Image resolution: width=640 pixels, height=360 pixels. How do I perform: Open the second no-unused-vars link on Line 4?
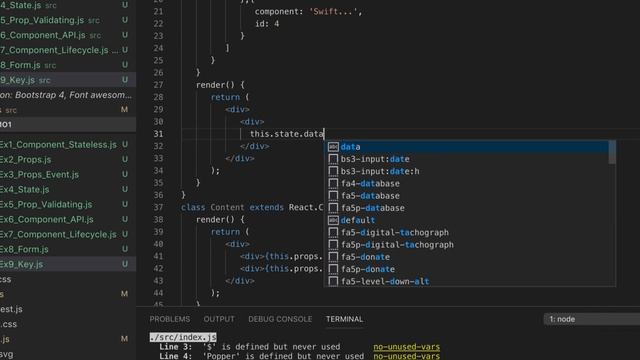click(407, 356)
